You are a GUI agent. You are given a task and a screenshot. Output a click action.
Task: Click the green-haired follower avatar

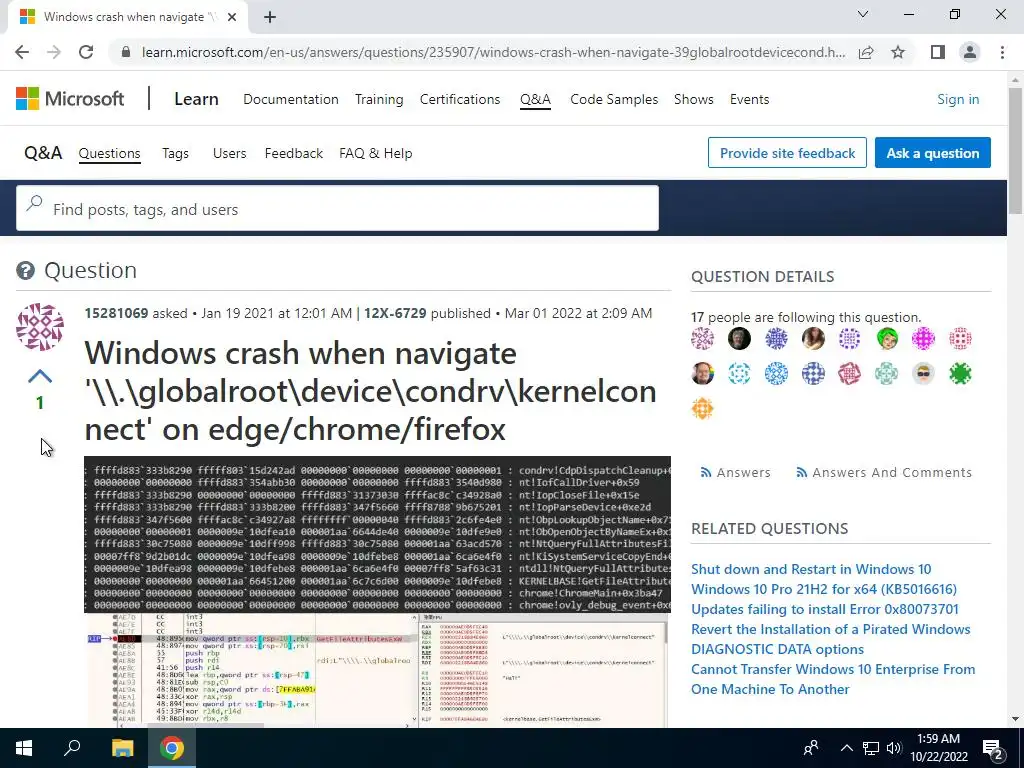pos(887,338)
